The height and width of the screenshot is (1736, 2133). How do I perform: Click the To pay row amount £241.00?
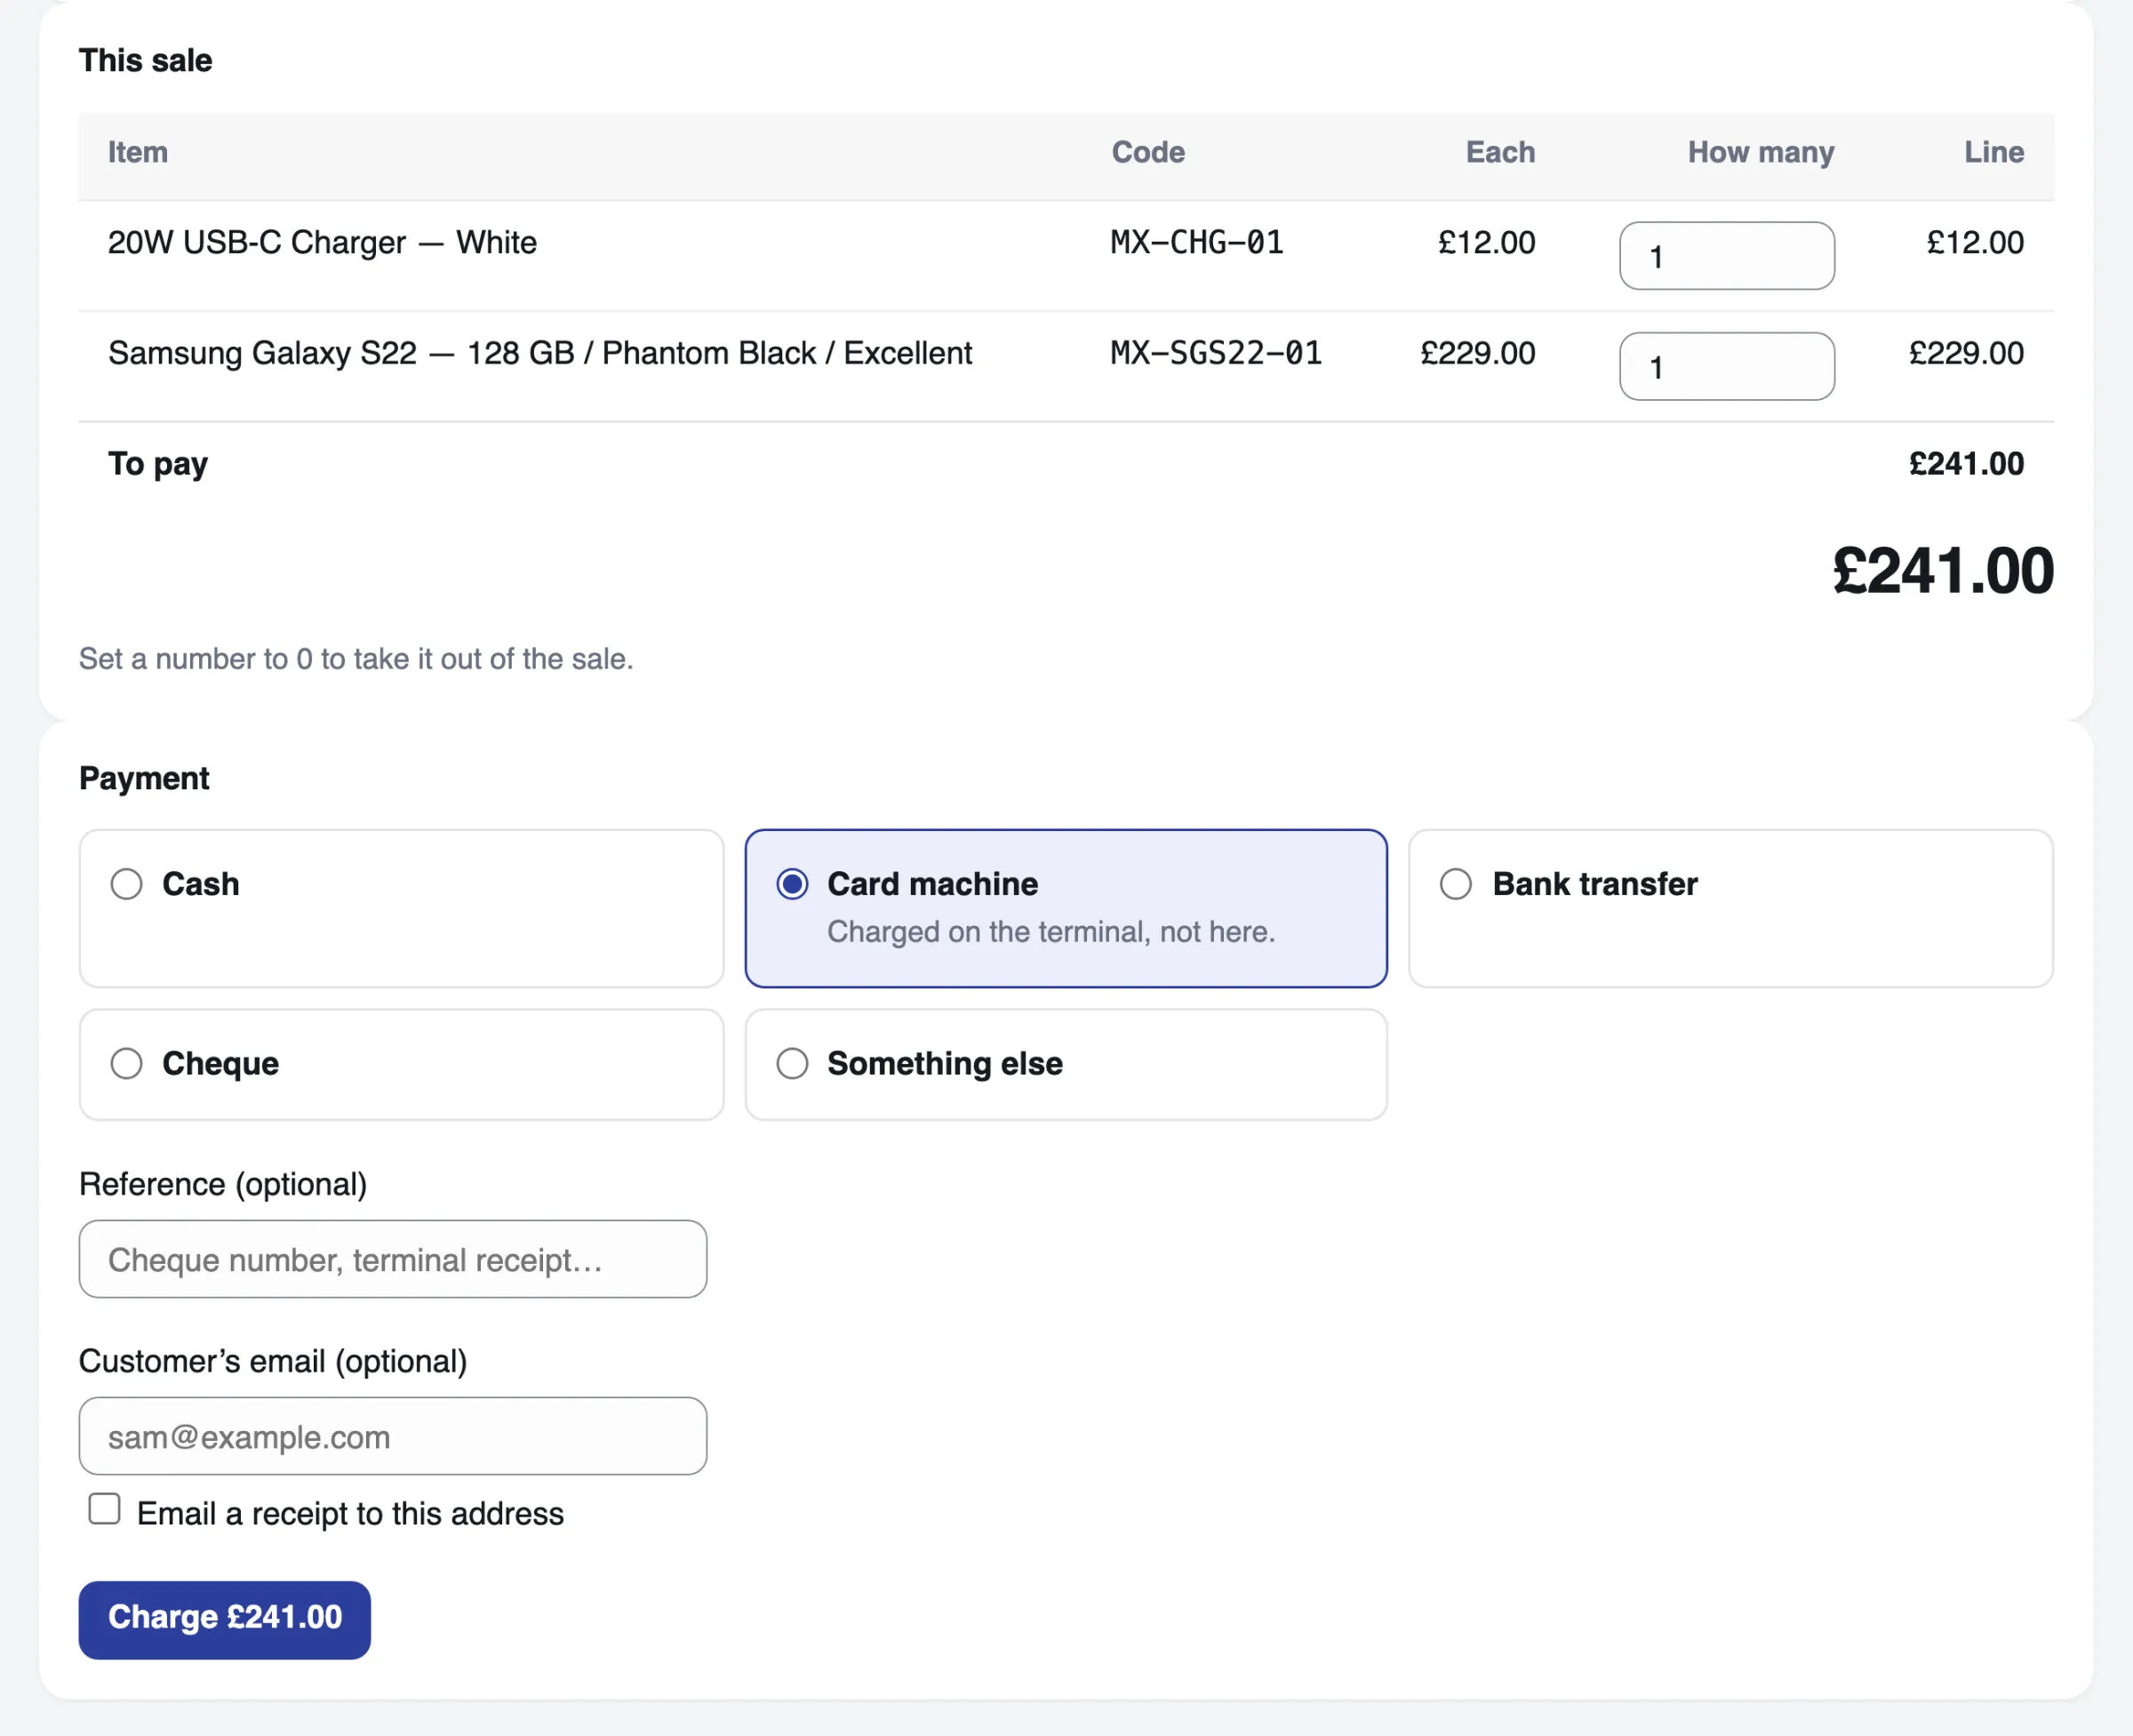1966,464
